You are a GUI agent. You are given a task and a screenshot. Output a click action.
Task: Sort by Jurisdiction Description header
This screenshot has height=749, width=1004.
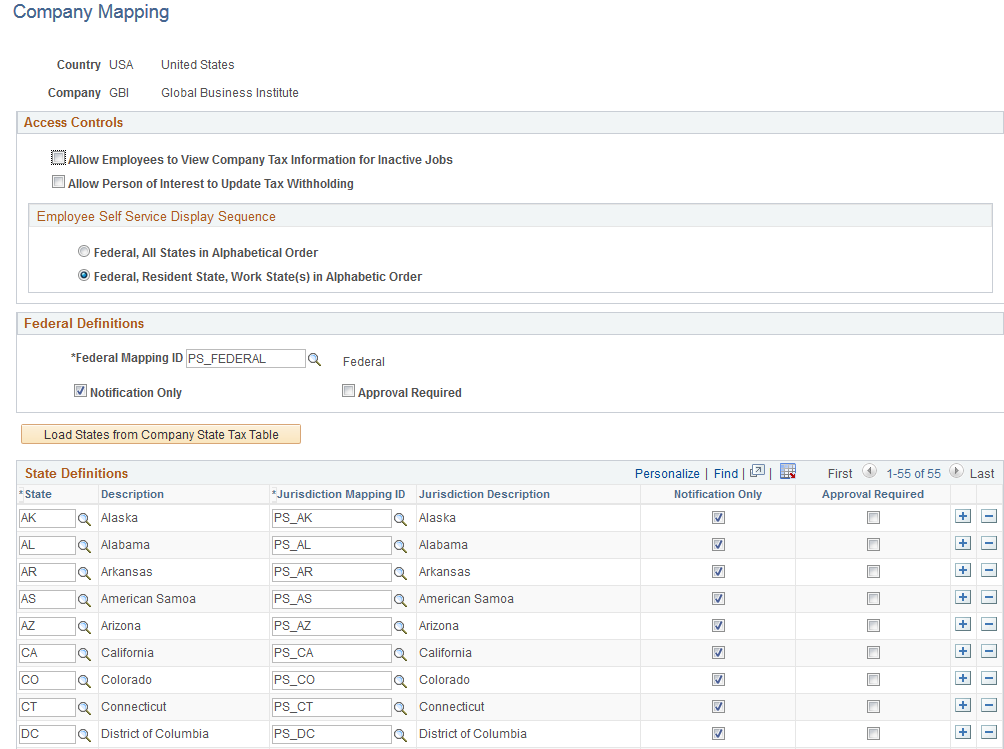coord(484,494)
